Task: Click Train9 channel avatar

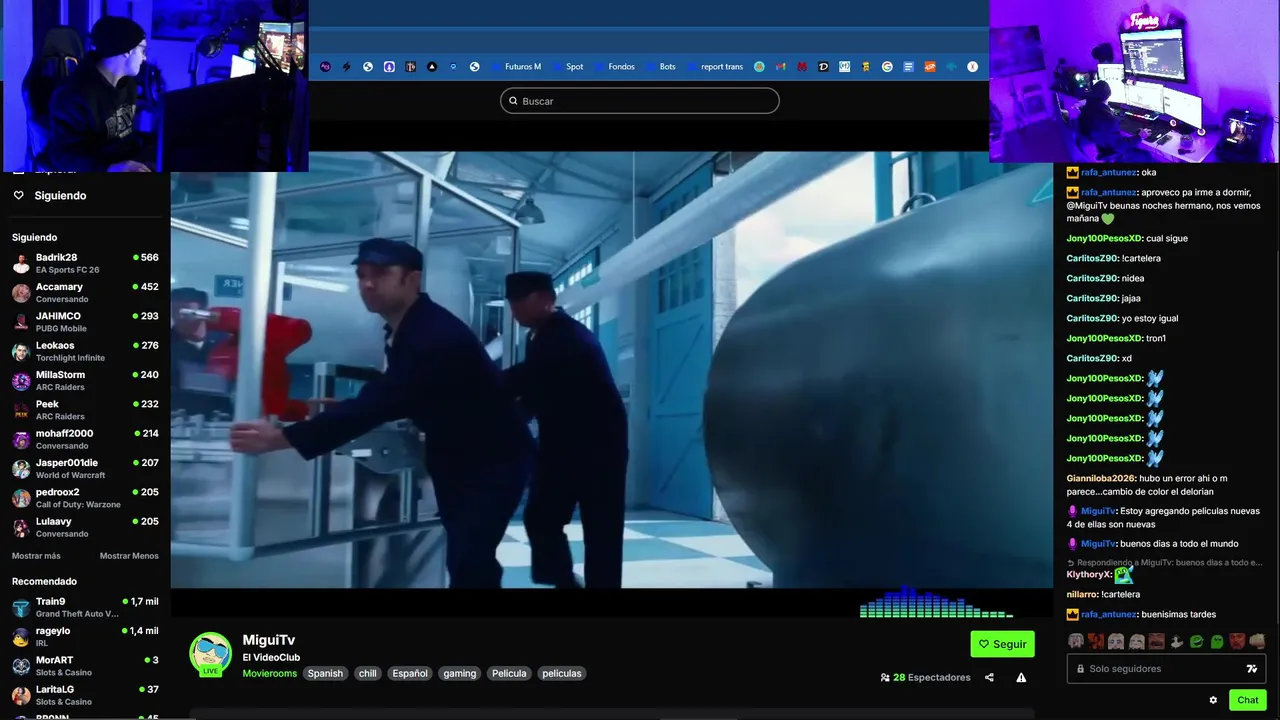Action: pos(21,608)
